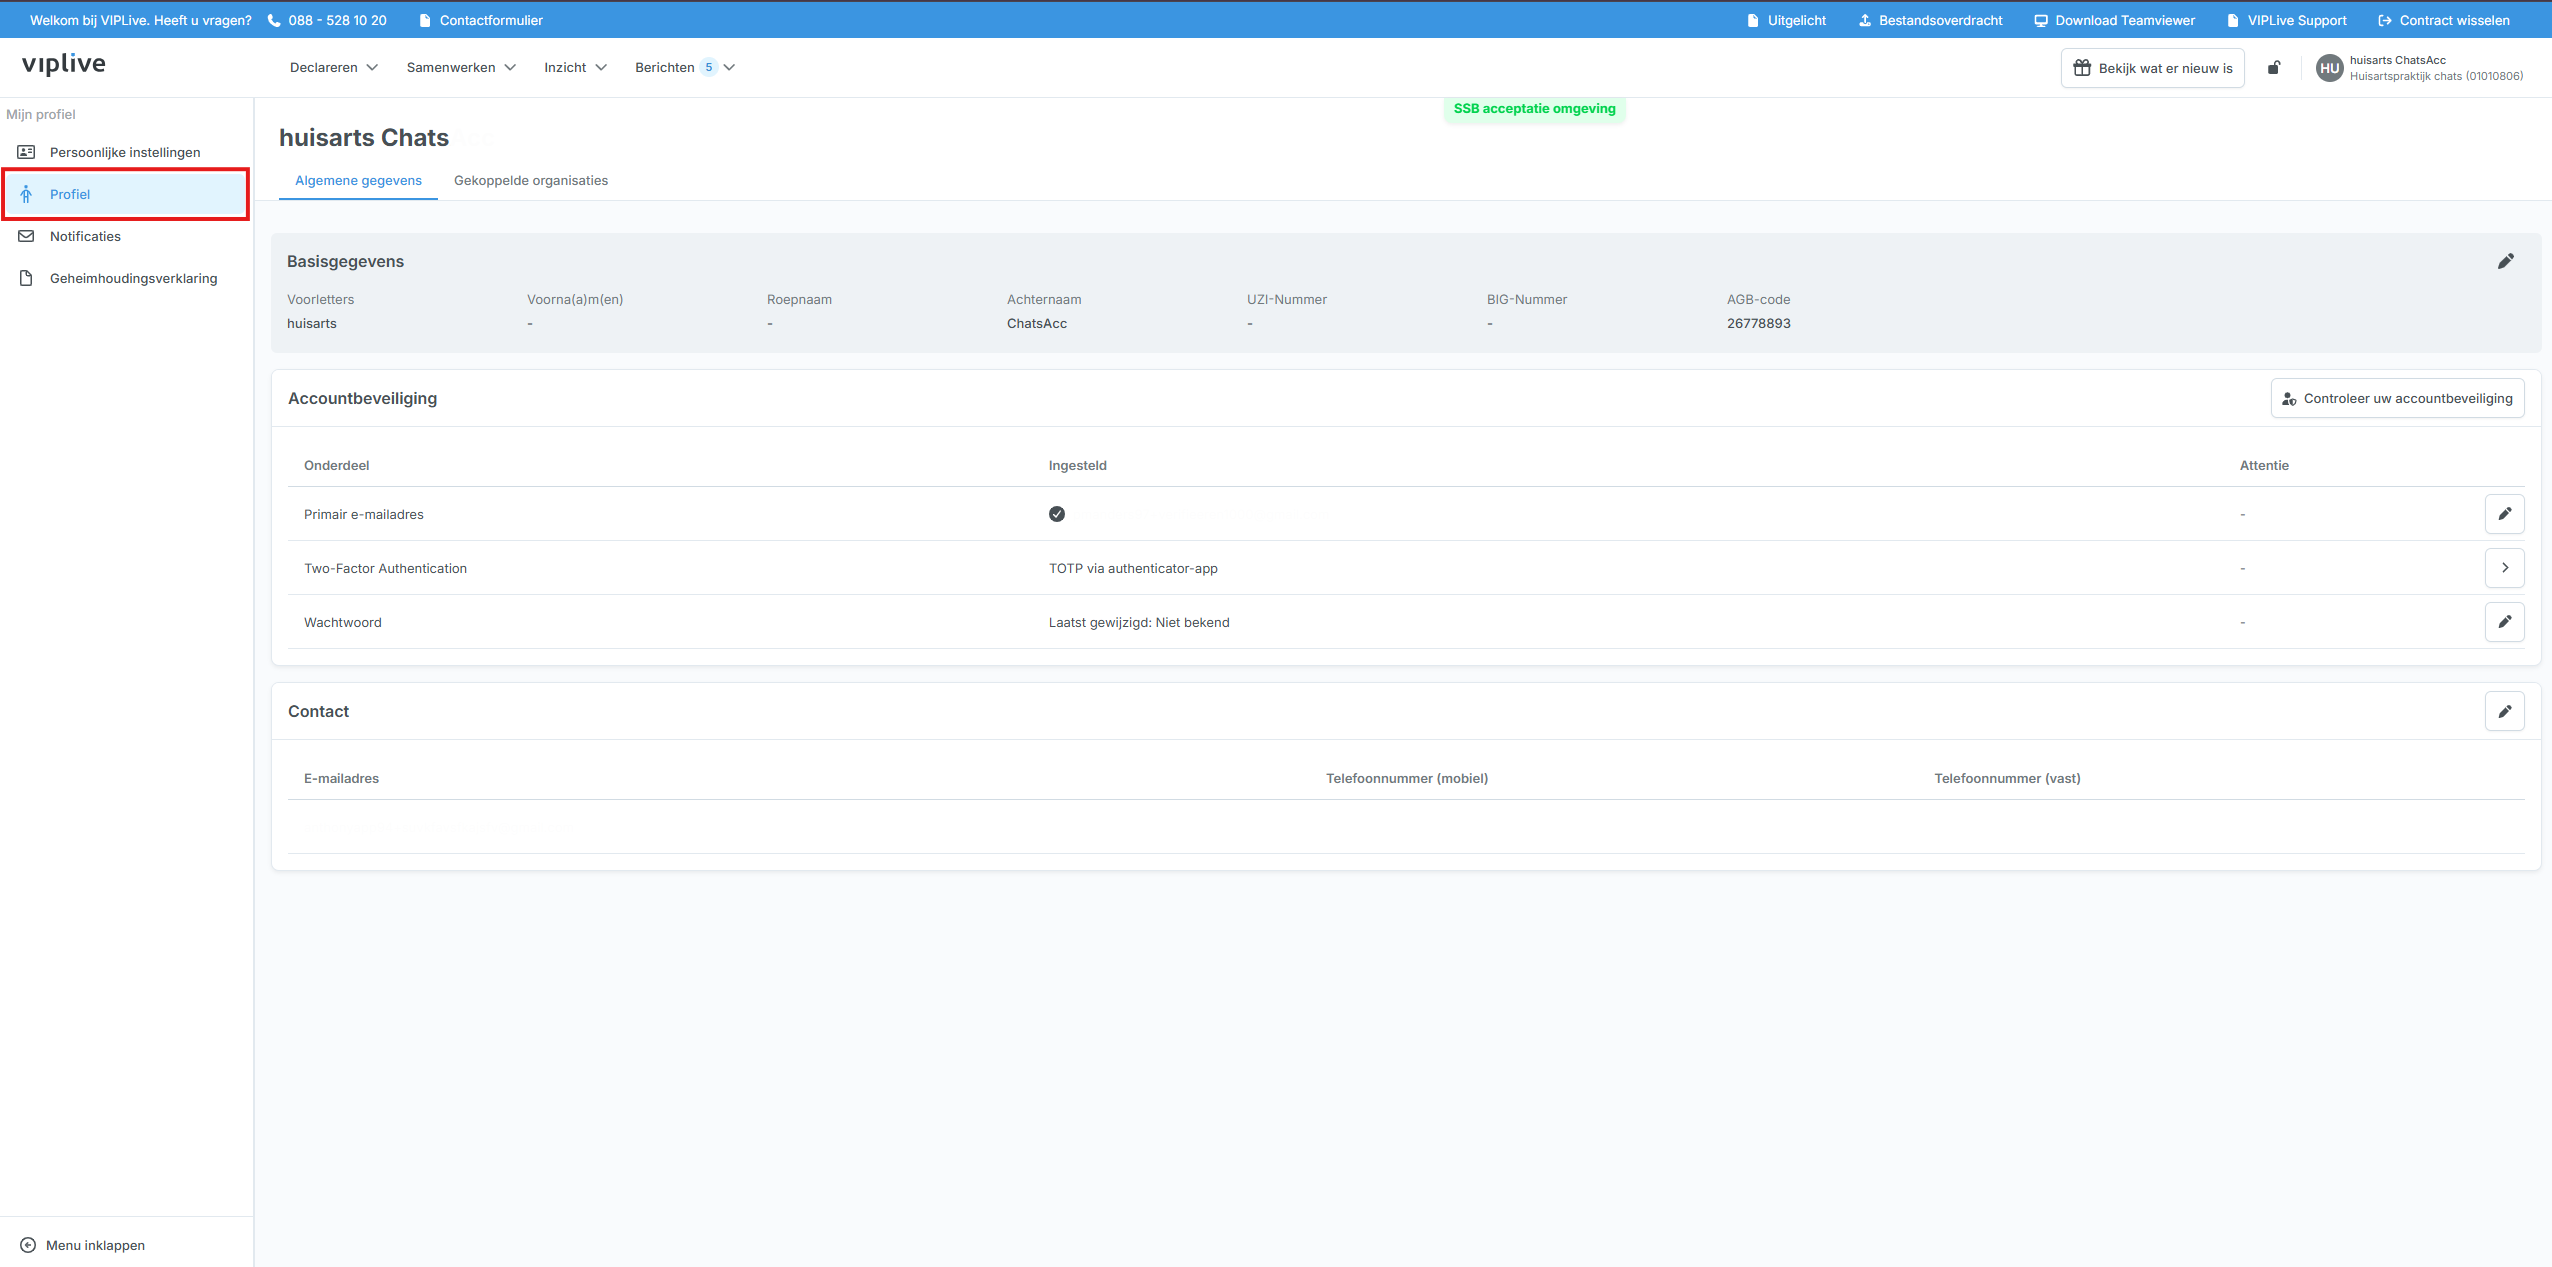Click the Geheimhoudingsverklaring document icon
The height and width of the screenshot is (1267, 2552).
(x=27, y=278)
